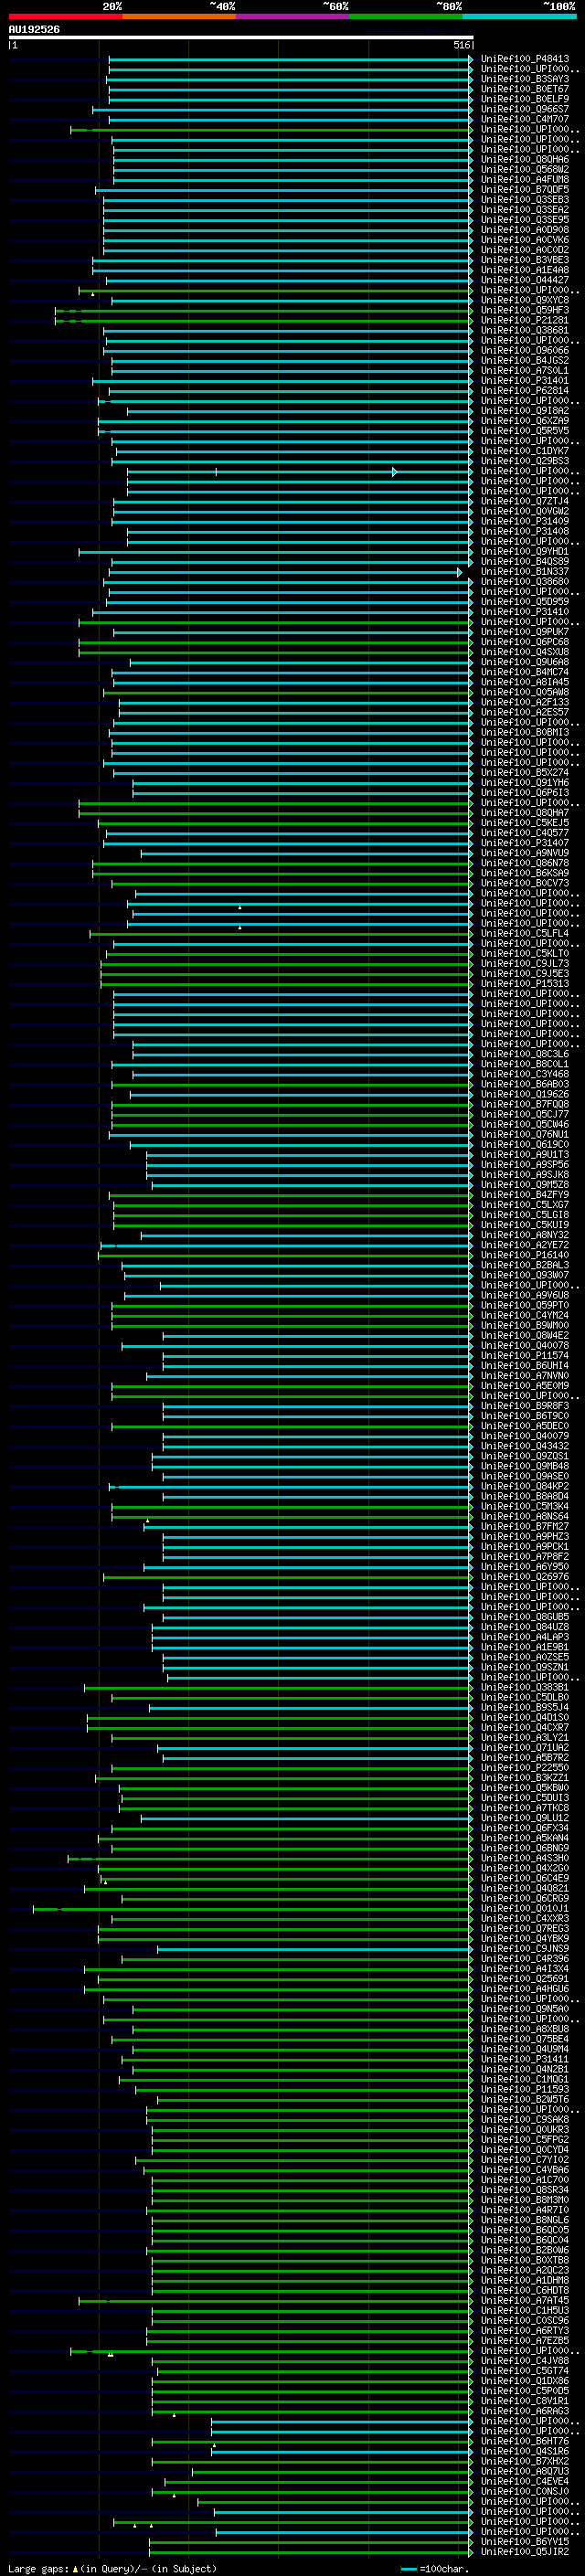Select label UniRef100_B4MC74

(x=525, y=672)
